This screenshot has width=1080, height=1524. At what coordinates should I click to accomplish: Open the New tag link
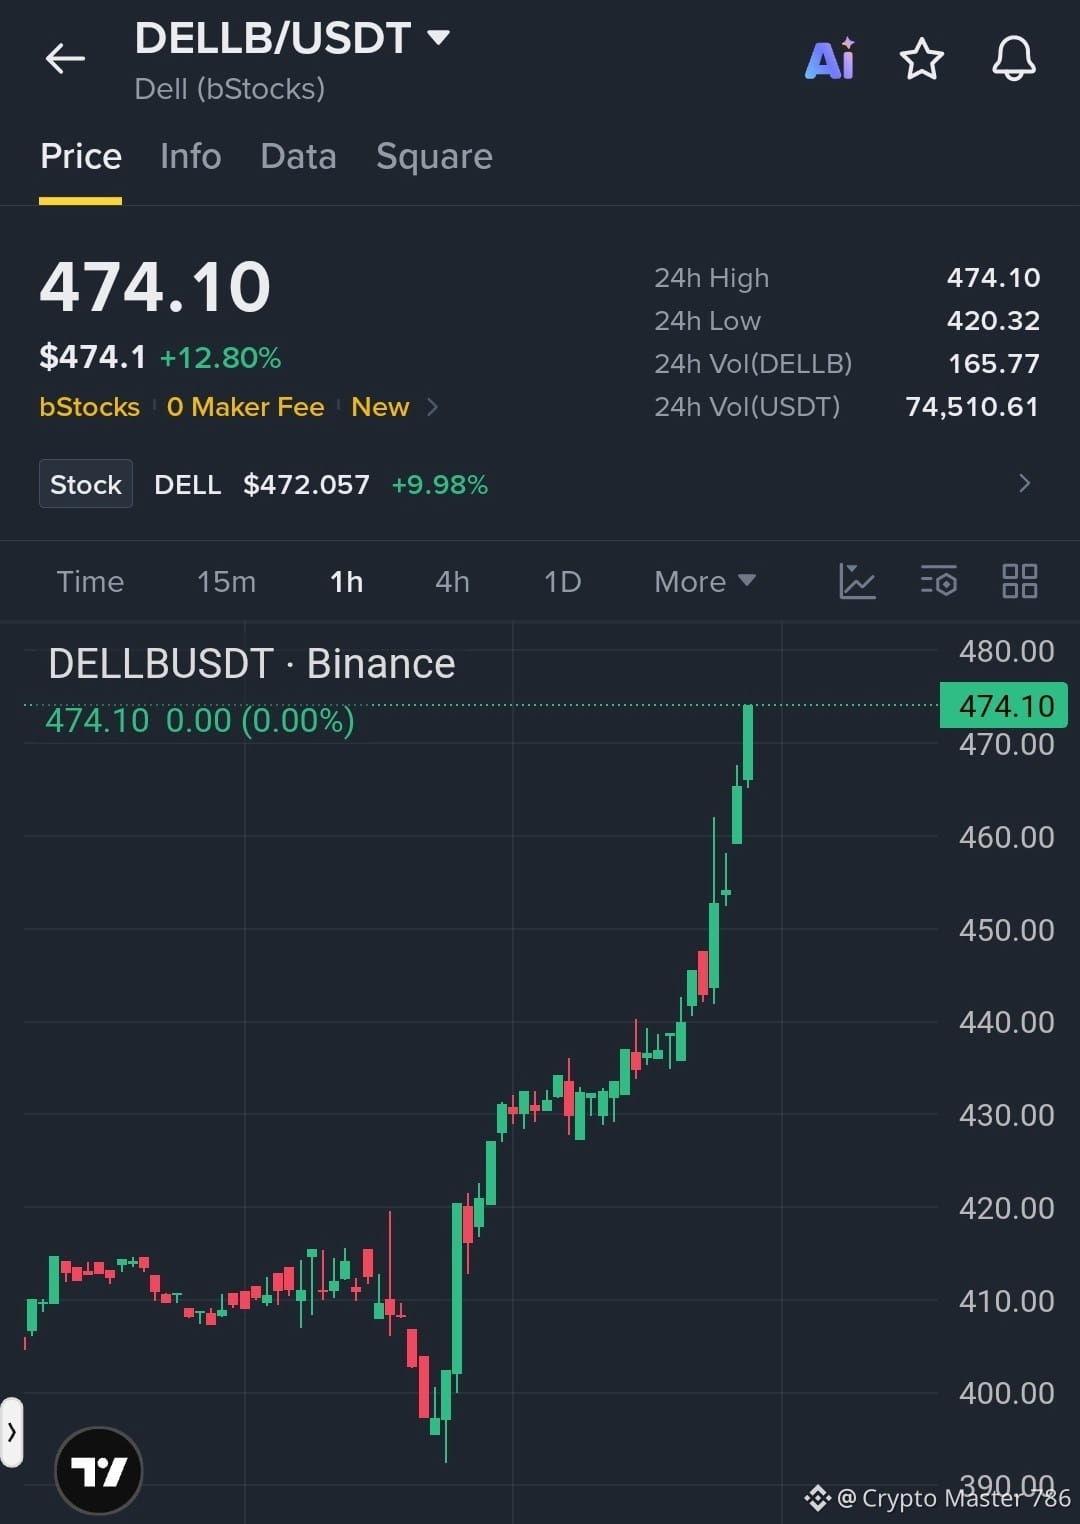(x=380, y=407)
